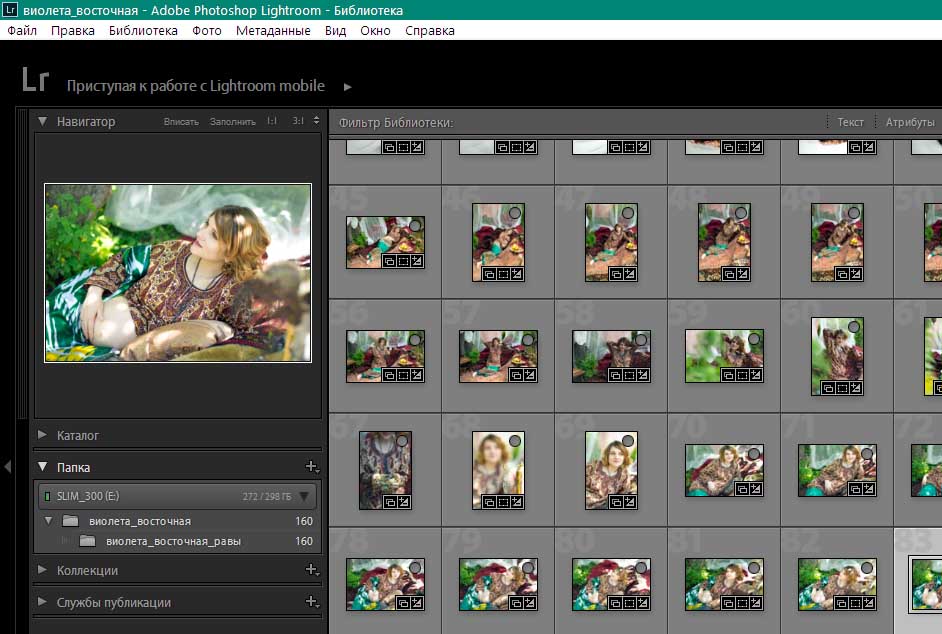The height and width of the screenshot is (634, 942).
Task: Click the arrow after Lightroom mobile title
Action: pyautogui.click(x=348, y=87)
